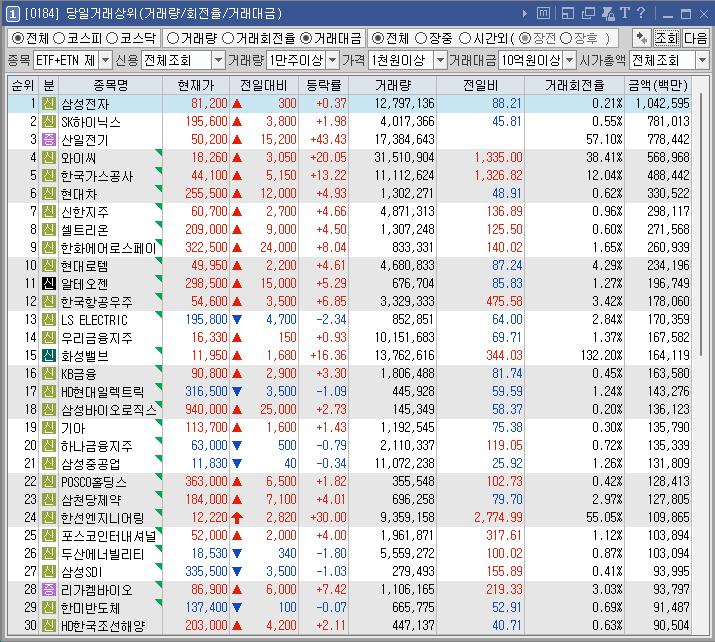The image size is (715, 642).
Task: Select the 거래량 sort radio button
Action: 173,38
